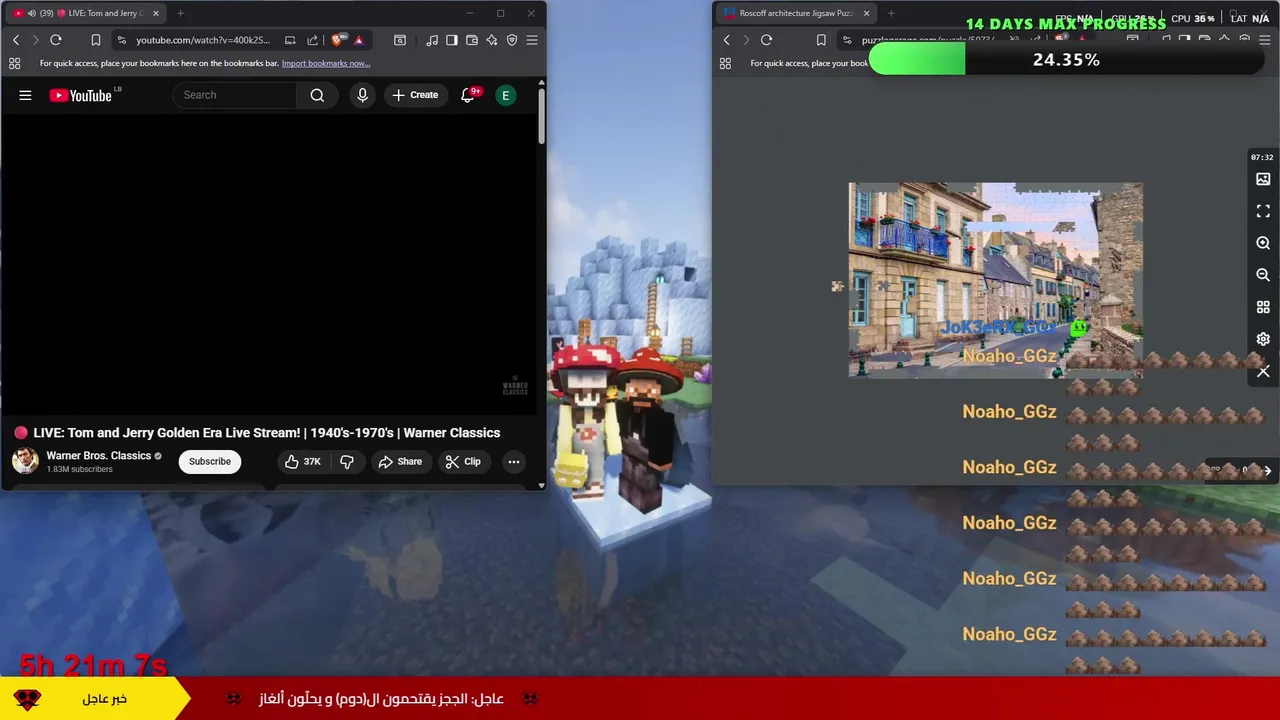Reload the puzzle page
The width and height of the screenshot is (1280, 720).
click(766, 40)
